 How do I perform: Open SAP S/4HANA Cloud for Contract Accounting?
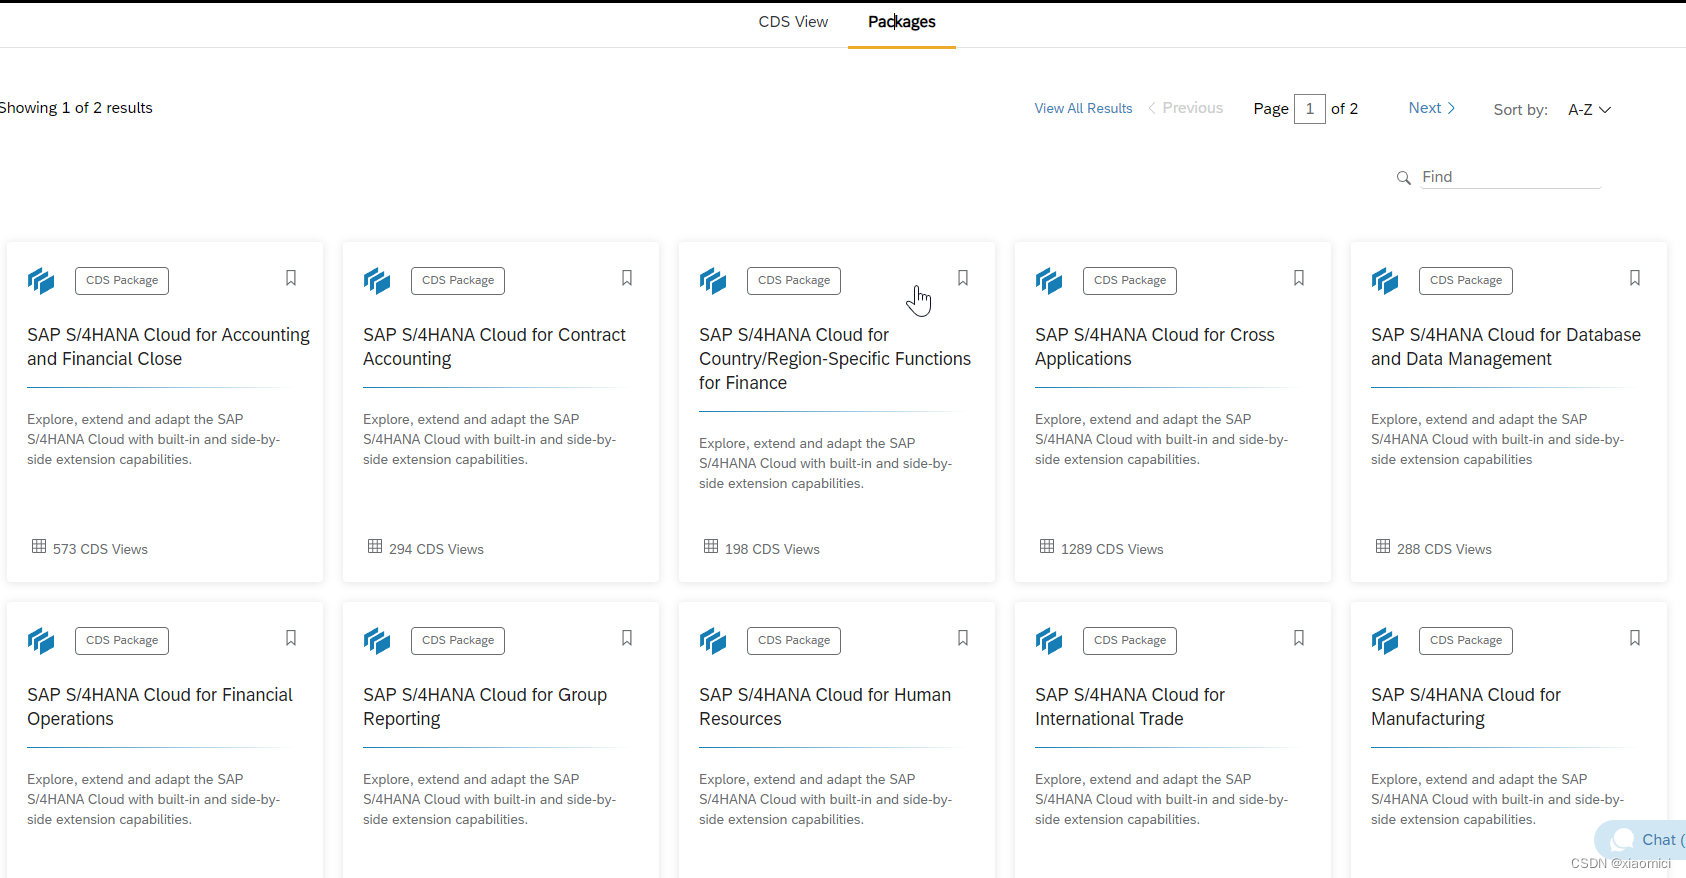494,347
